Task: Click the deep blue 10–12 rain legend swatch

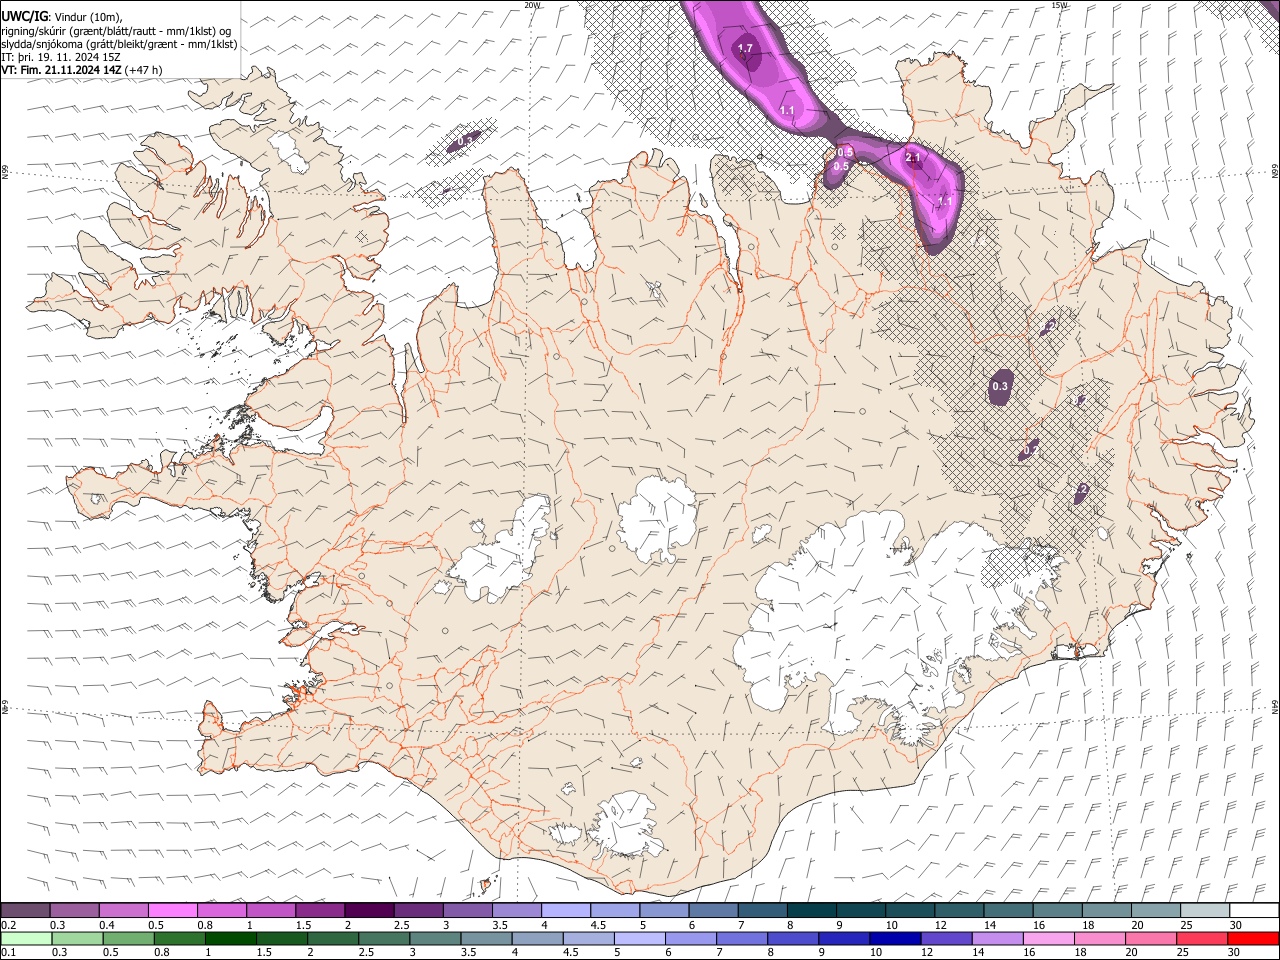Action: (894, 938)
